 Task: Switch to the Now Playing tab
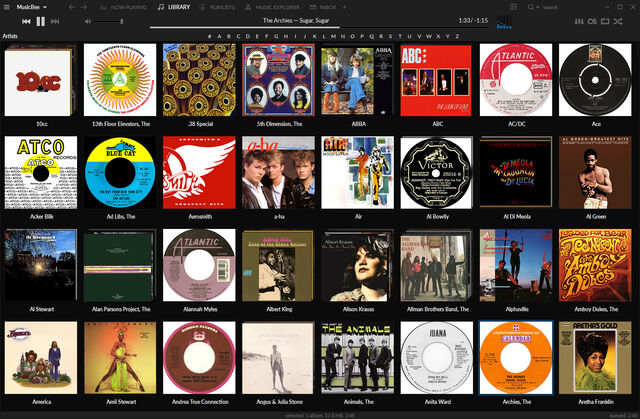[123, 7]
